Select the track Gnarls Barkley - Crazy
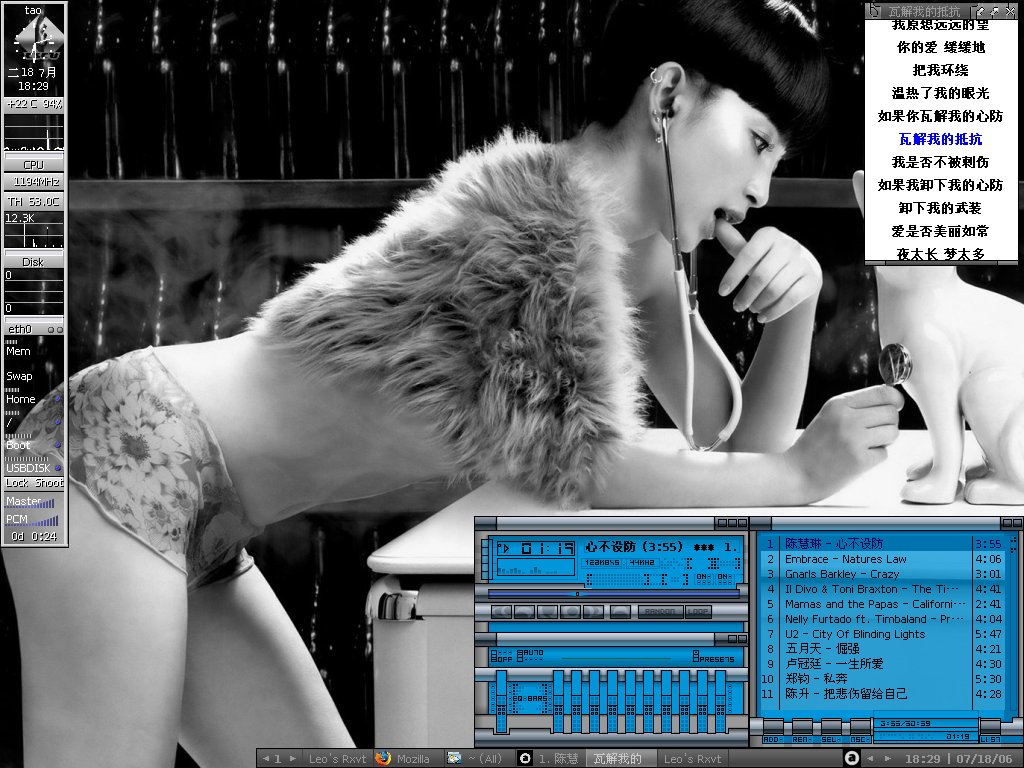This screenshot has width=1024, height=768. 882,574
